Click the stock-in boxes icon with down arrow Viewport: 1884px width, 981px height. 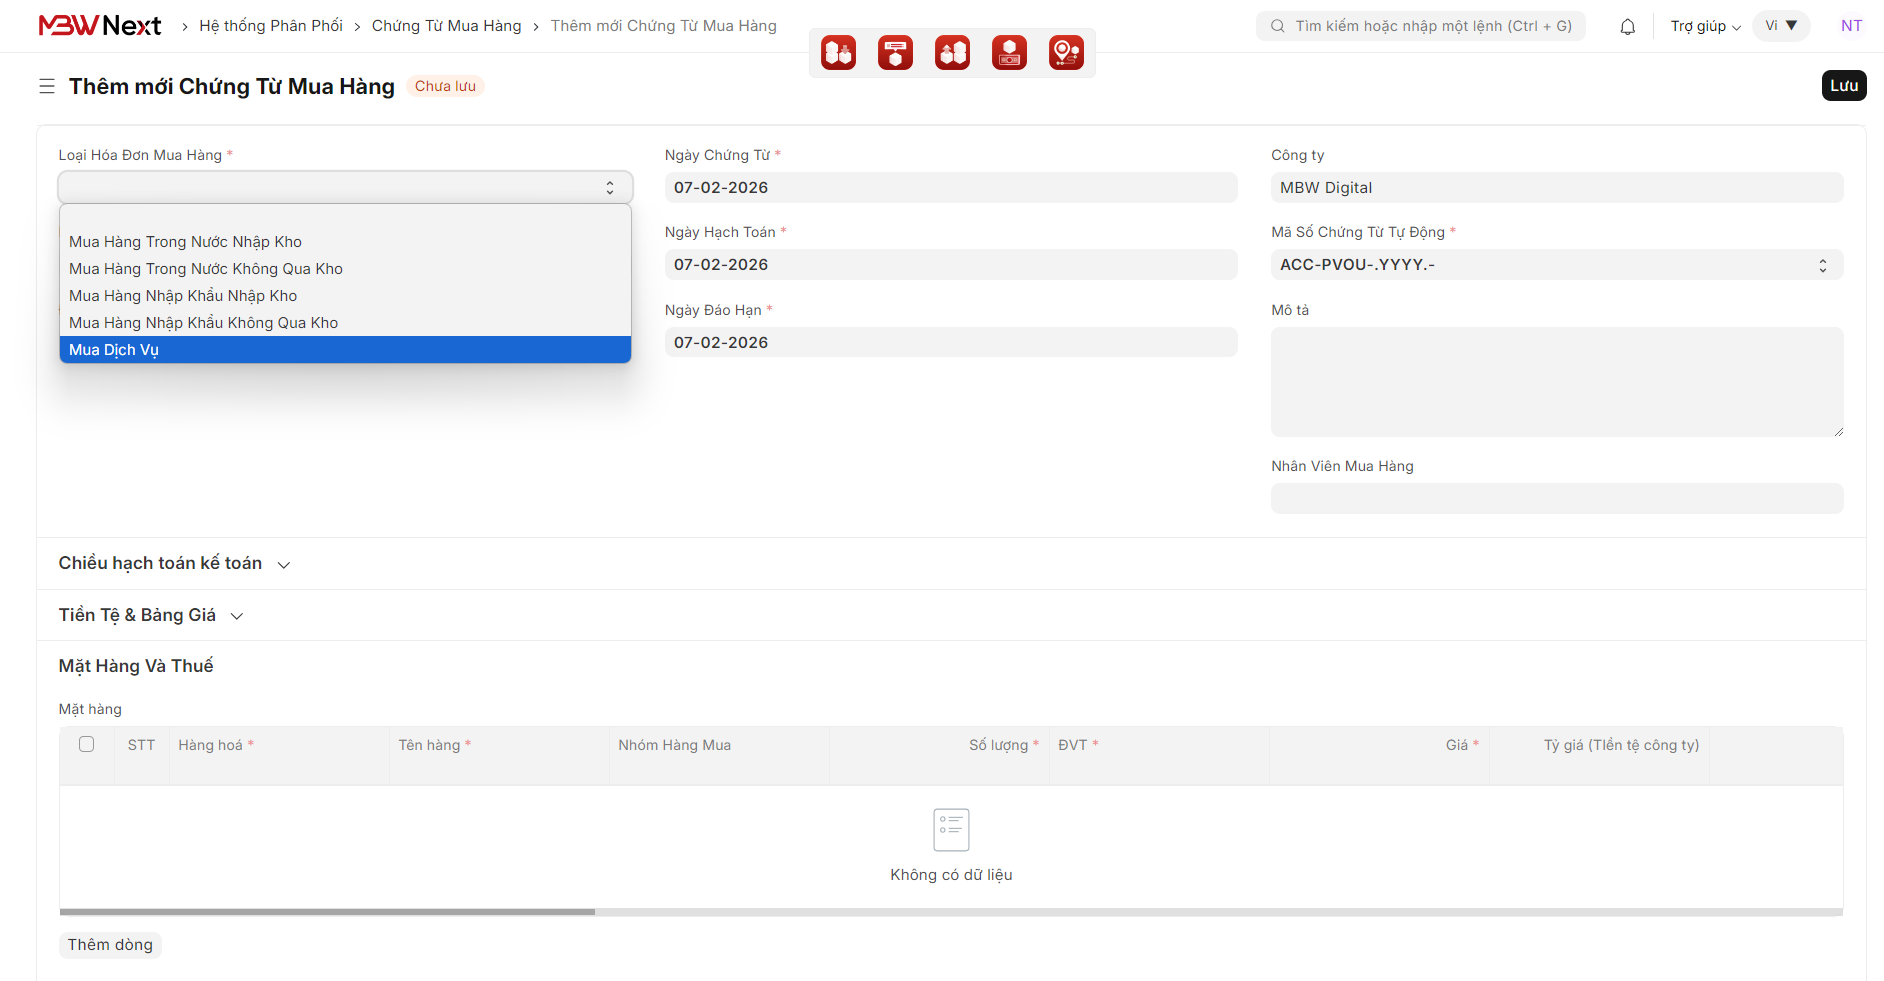click(x=838, y=53)
